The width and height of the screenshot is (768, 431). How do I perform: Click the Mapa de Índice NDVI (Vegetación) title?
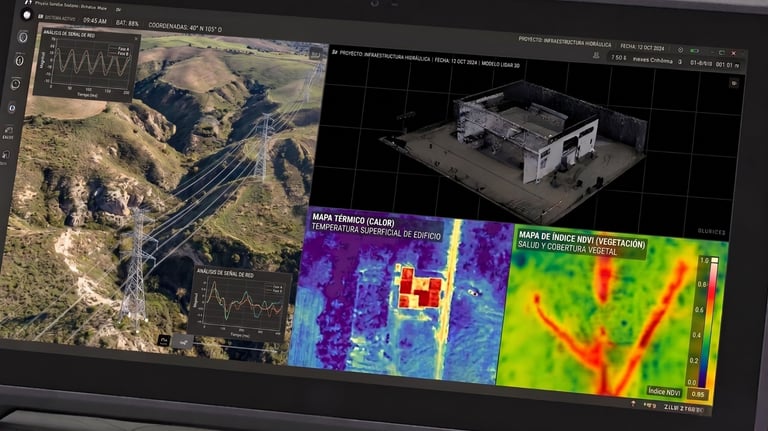tap(582, 239)
